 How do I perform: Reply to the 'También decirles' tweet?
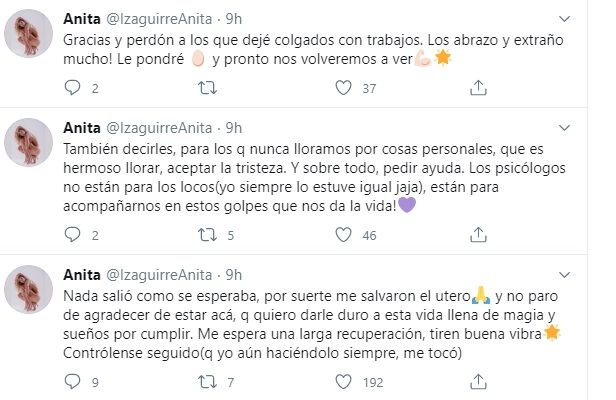pyautogui.click(x=72, y=235)
